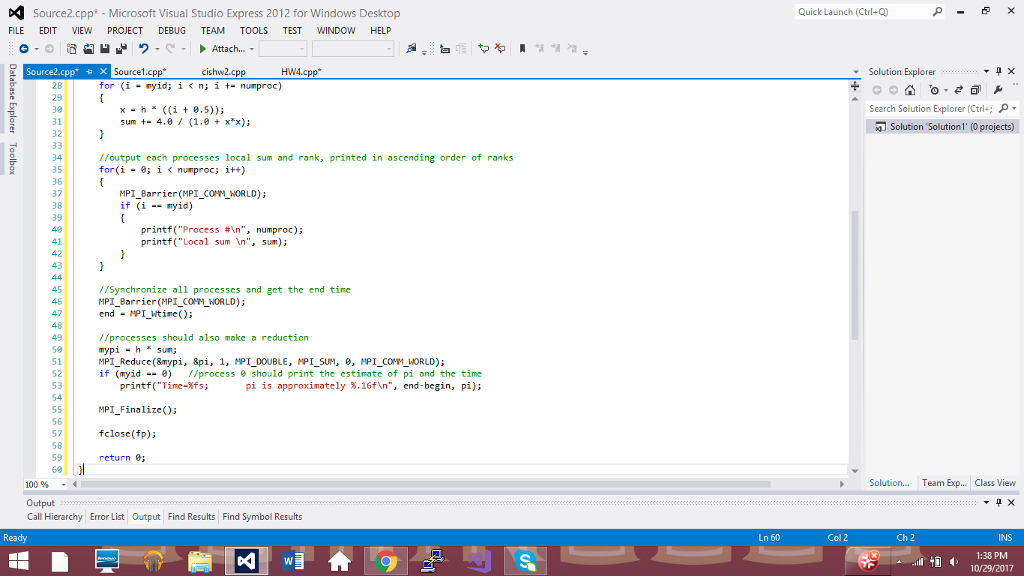Click the Undo icon on the toolbar
The height and width of the screenshot is (576, 1024).
143,48
